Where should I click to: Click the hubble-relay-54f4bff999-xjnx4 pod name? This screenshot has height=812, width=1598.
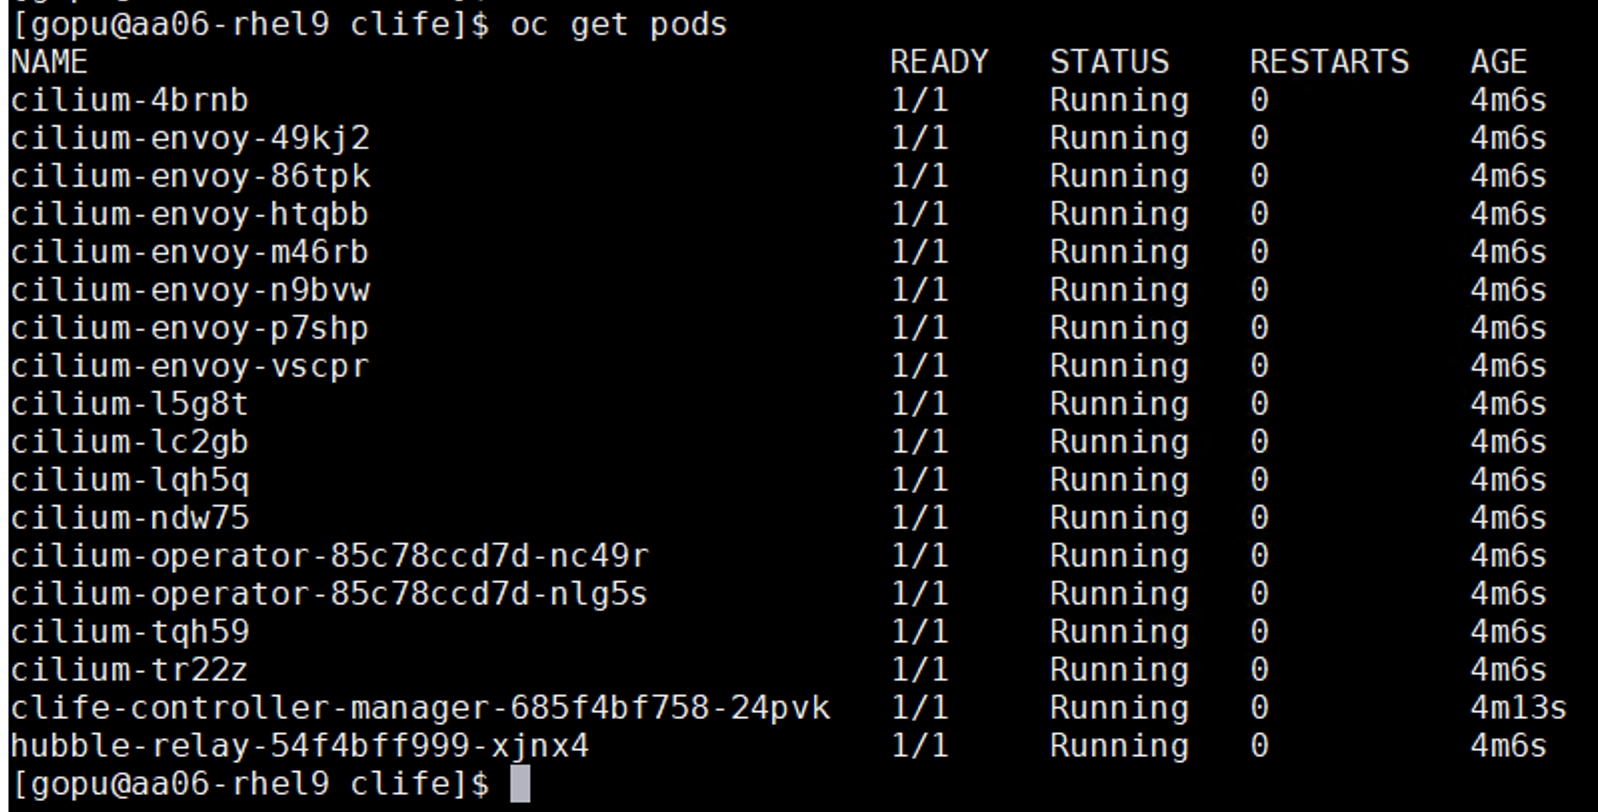point(299,746)
